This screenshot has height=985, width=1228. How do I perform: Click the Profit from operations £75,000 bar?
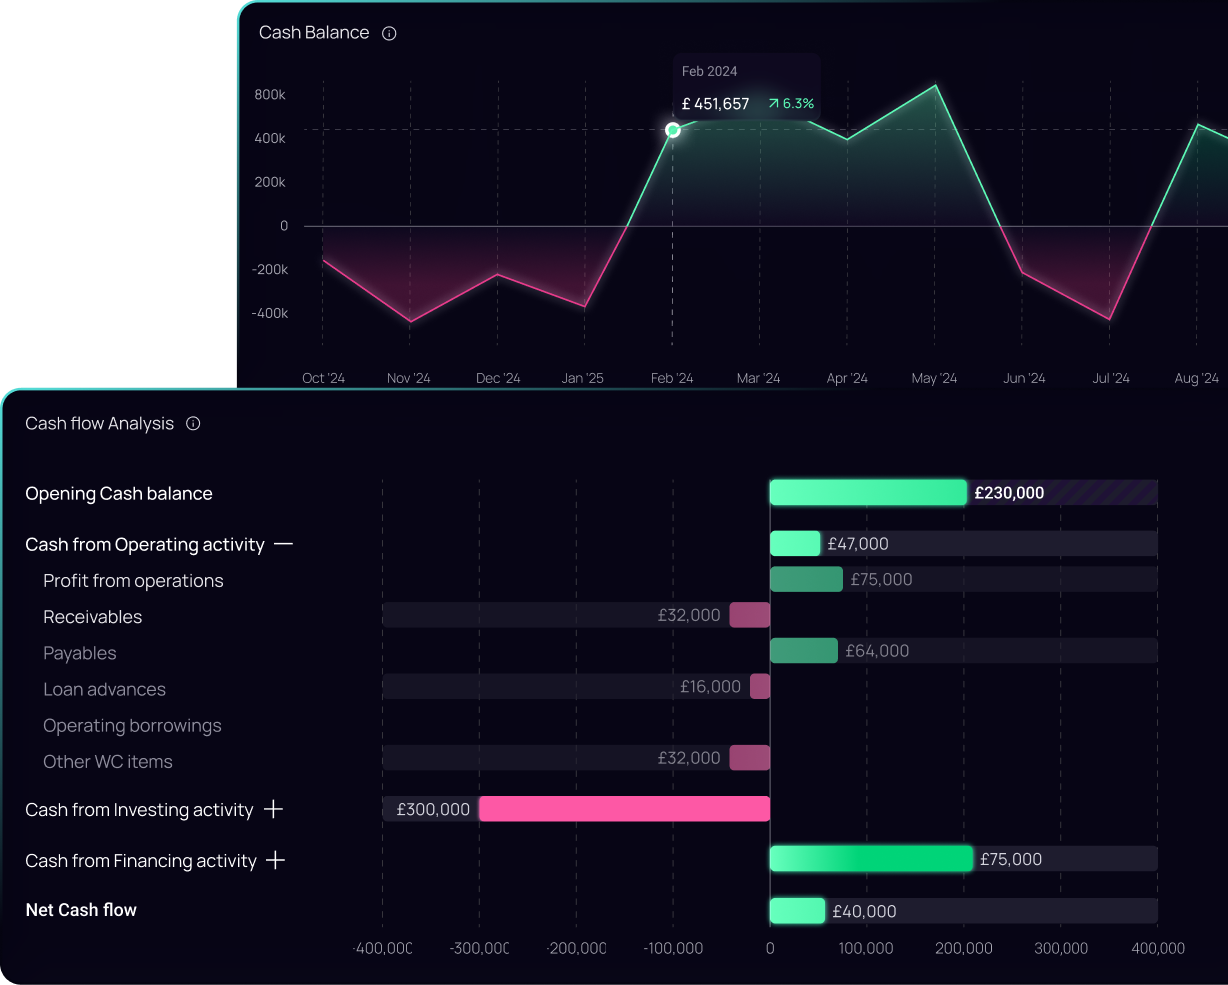coord(806,579)
